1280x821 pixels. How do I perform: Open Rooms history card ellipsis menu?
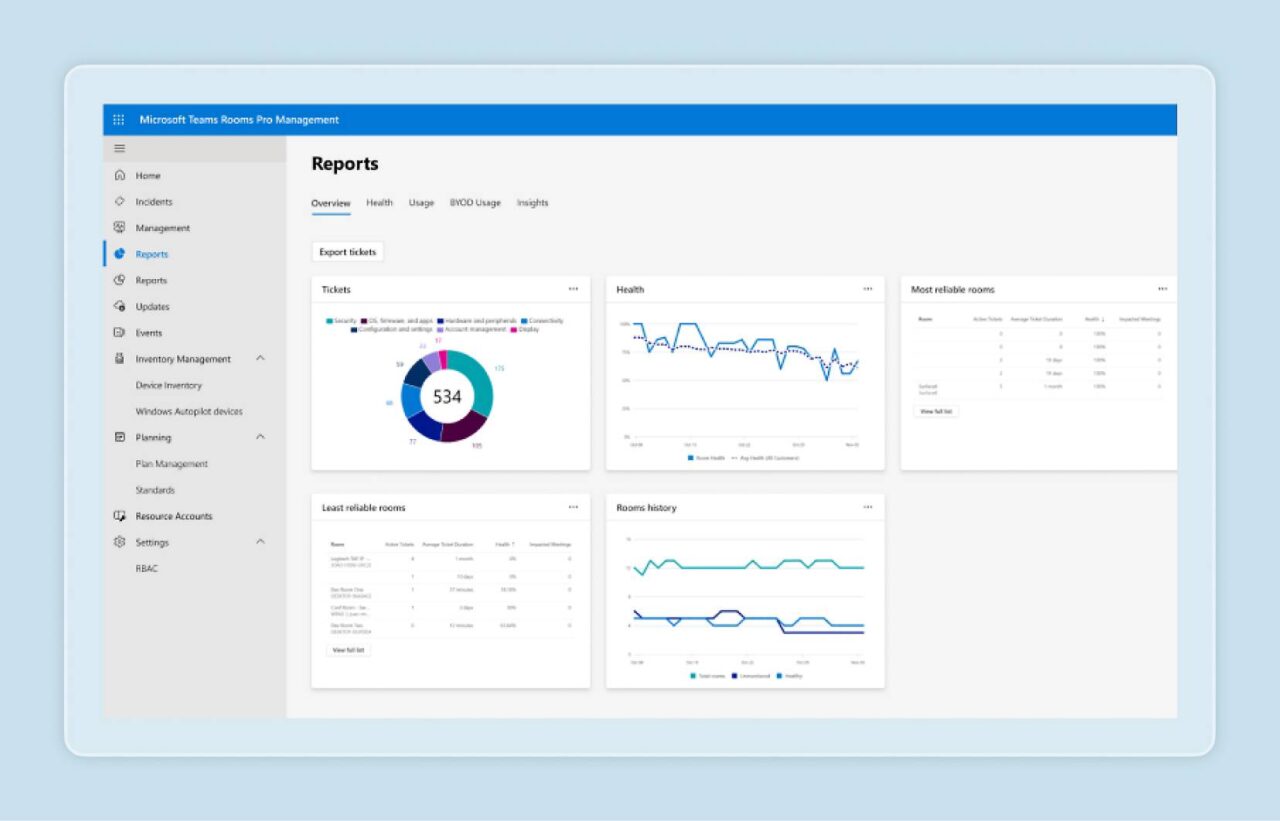868,507
